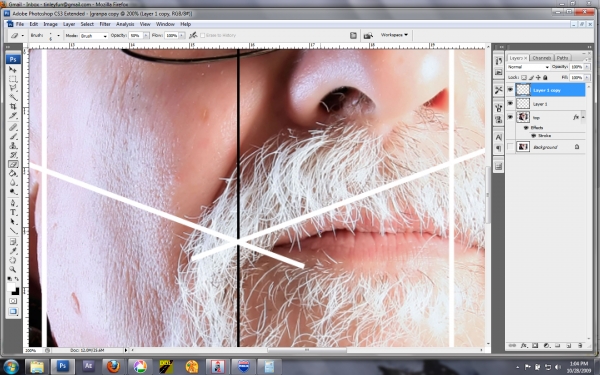Select the Clone Stamp tool

pos(13,146)
